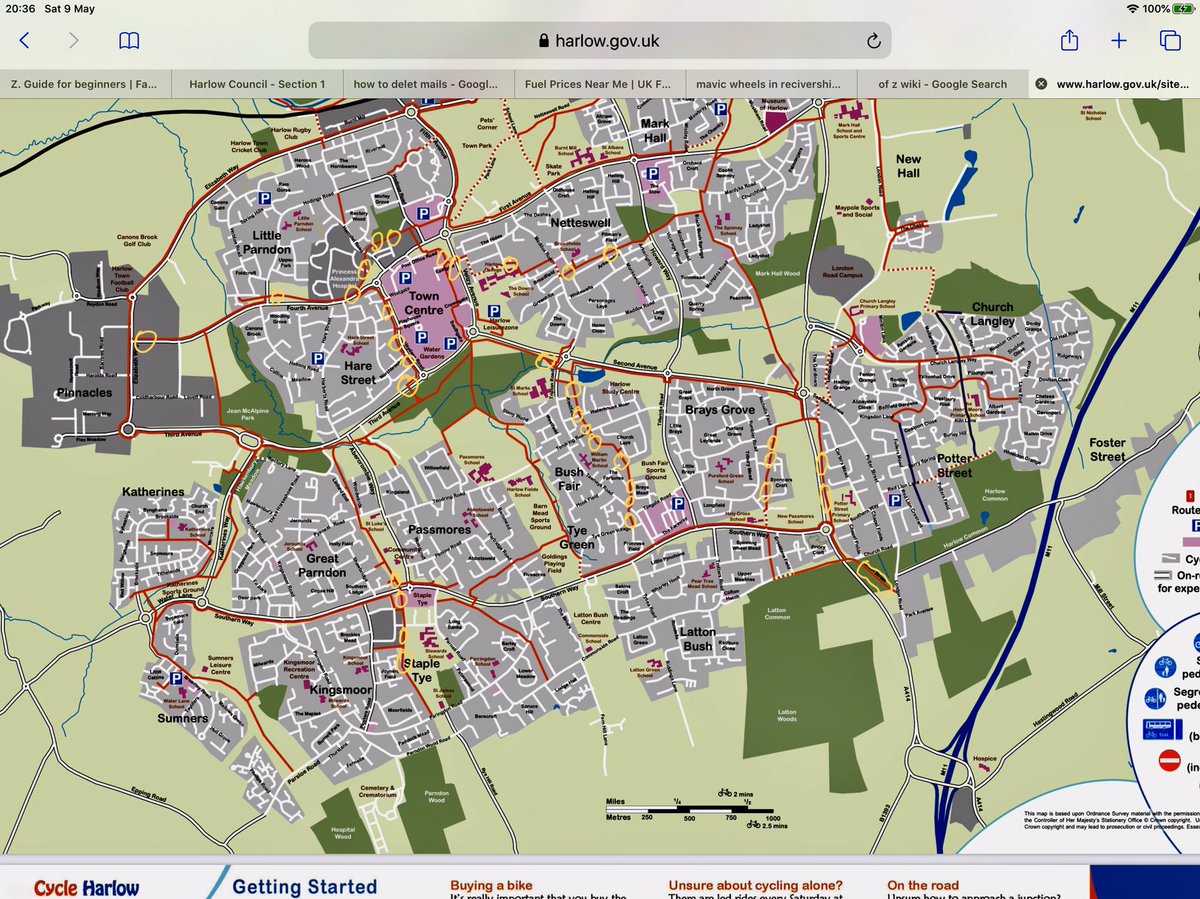Image resolution: width=1200 pixels, height=899 pixels.
Task: Tap the forward navigation arrow
Action: click(72, 41)
